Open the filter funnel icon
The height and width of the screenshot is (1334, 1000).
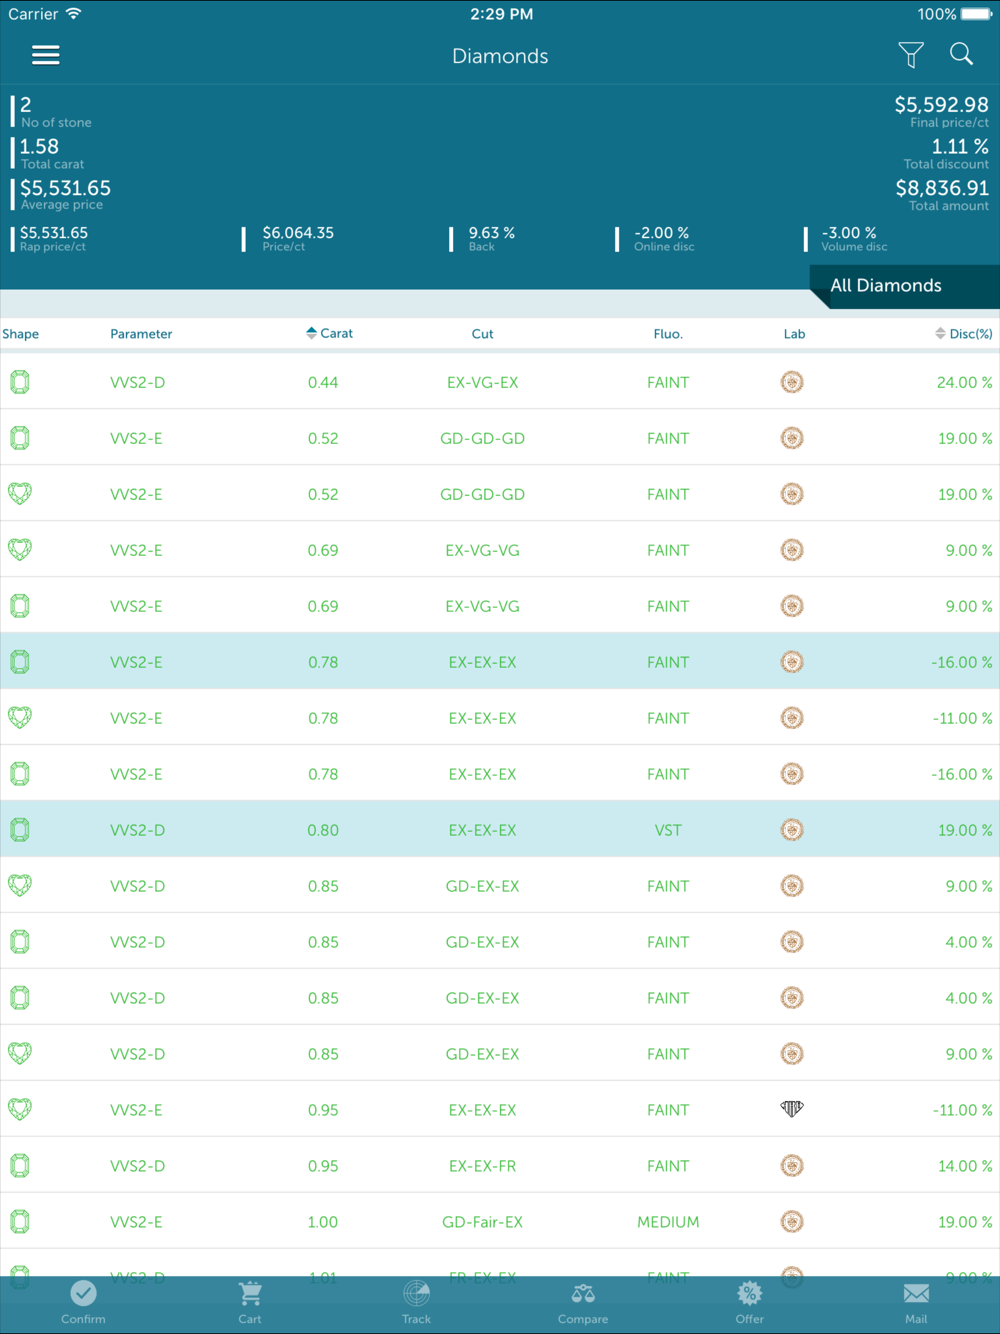(x=910, y=55)
